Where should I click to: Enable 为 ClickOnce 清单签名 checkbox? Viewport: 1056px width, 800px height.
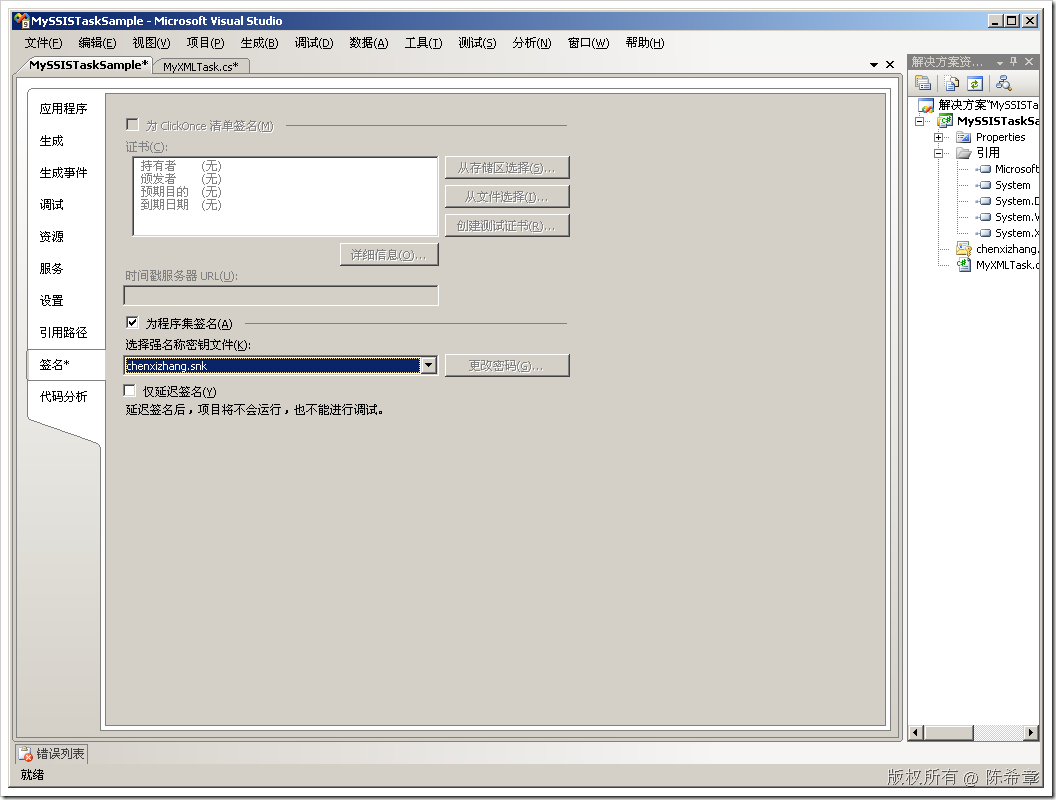tap(132, 125)
